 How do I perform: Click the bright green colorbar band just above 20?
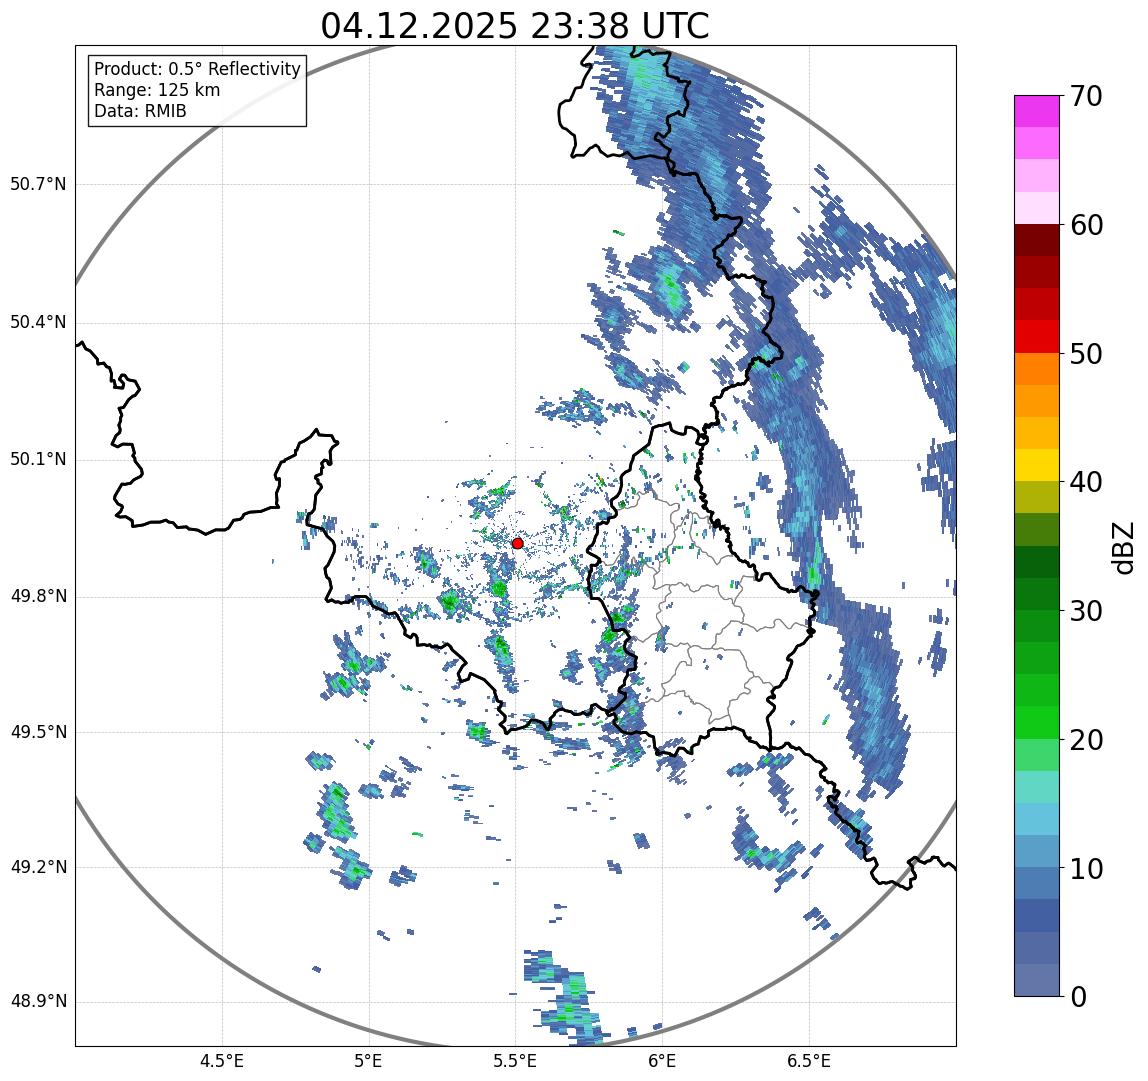(1037, 723)
